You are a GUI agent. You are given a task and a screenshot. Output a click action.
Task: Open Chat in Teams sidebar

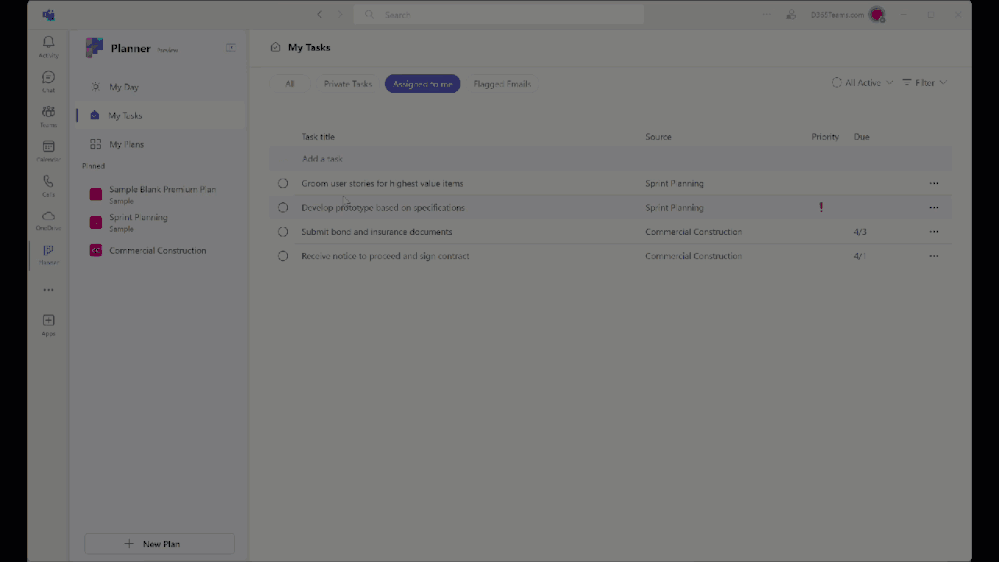(48, 82)
